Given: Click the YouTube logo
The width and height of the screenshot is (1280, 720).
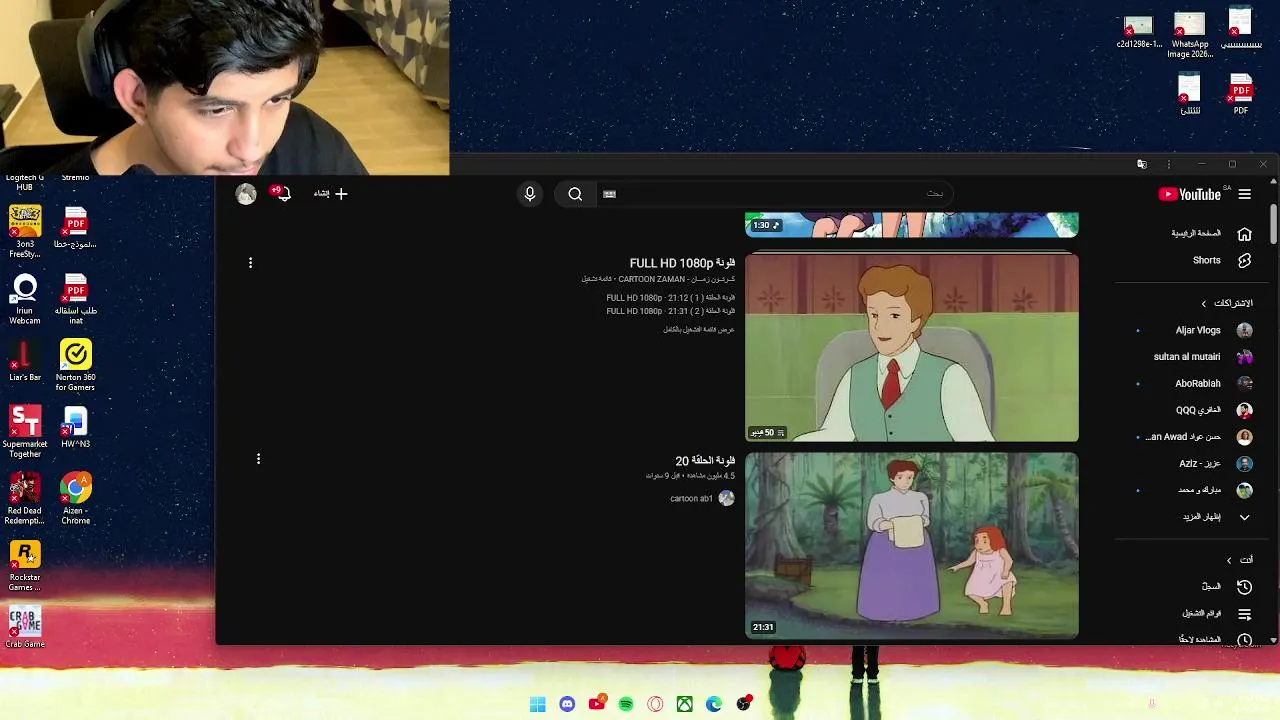Looking at the screenshot, I should [x=1190, y=194].
